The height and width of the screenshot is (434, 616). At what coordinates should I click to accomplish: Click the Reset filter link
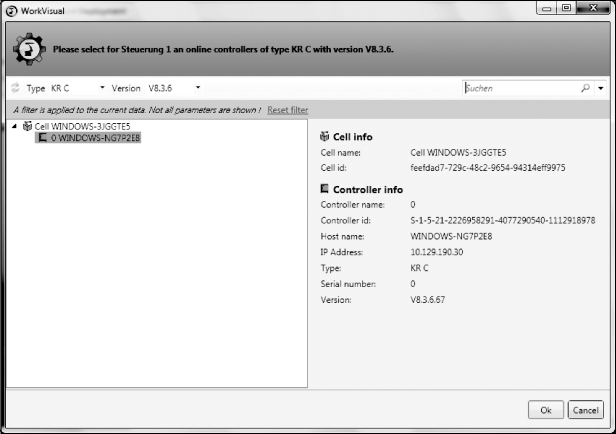coord(288,110)
